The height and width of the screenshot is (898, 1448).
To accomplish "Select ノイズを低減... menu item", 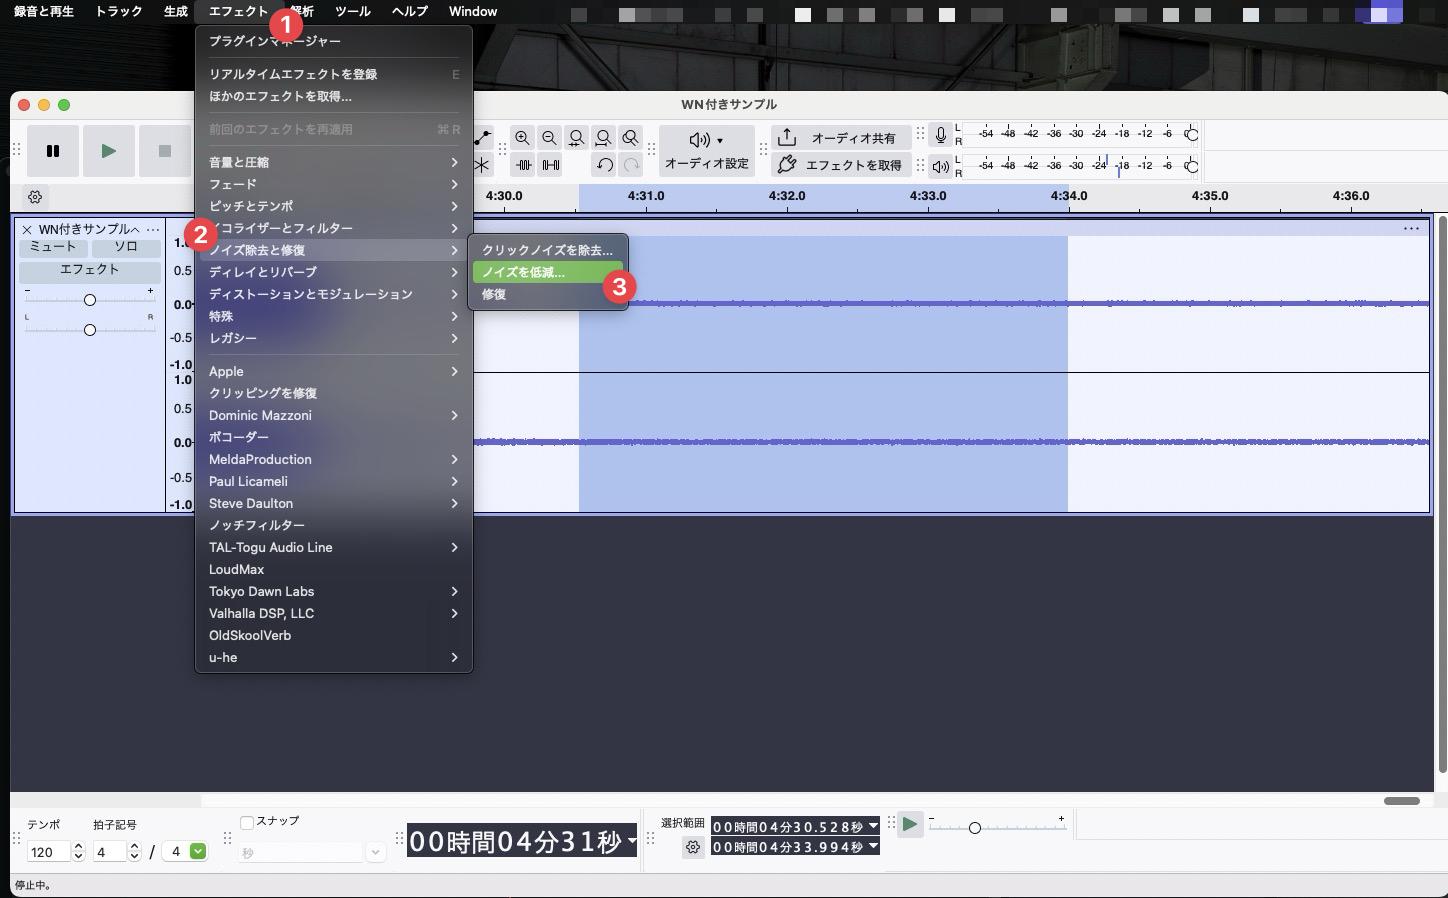I will [x=524, y=272].
